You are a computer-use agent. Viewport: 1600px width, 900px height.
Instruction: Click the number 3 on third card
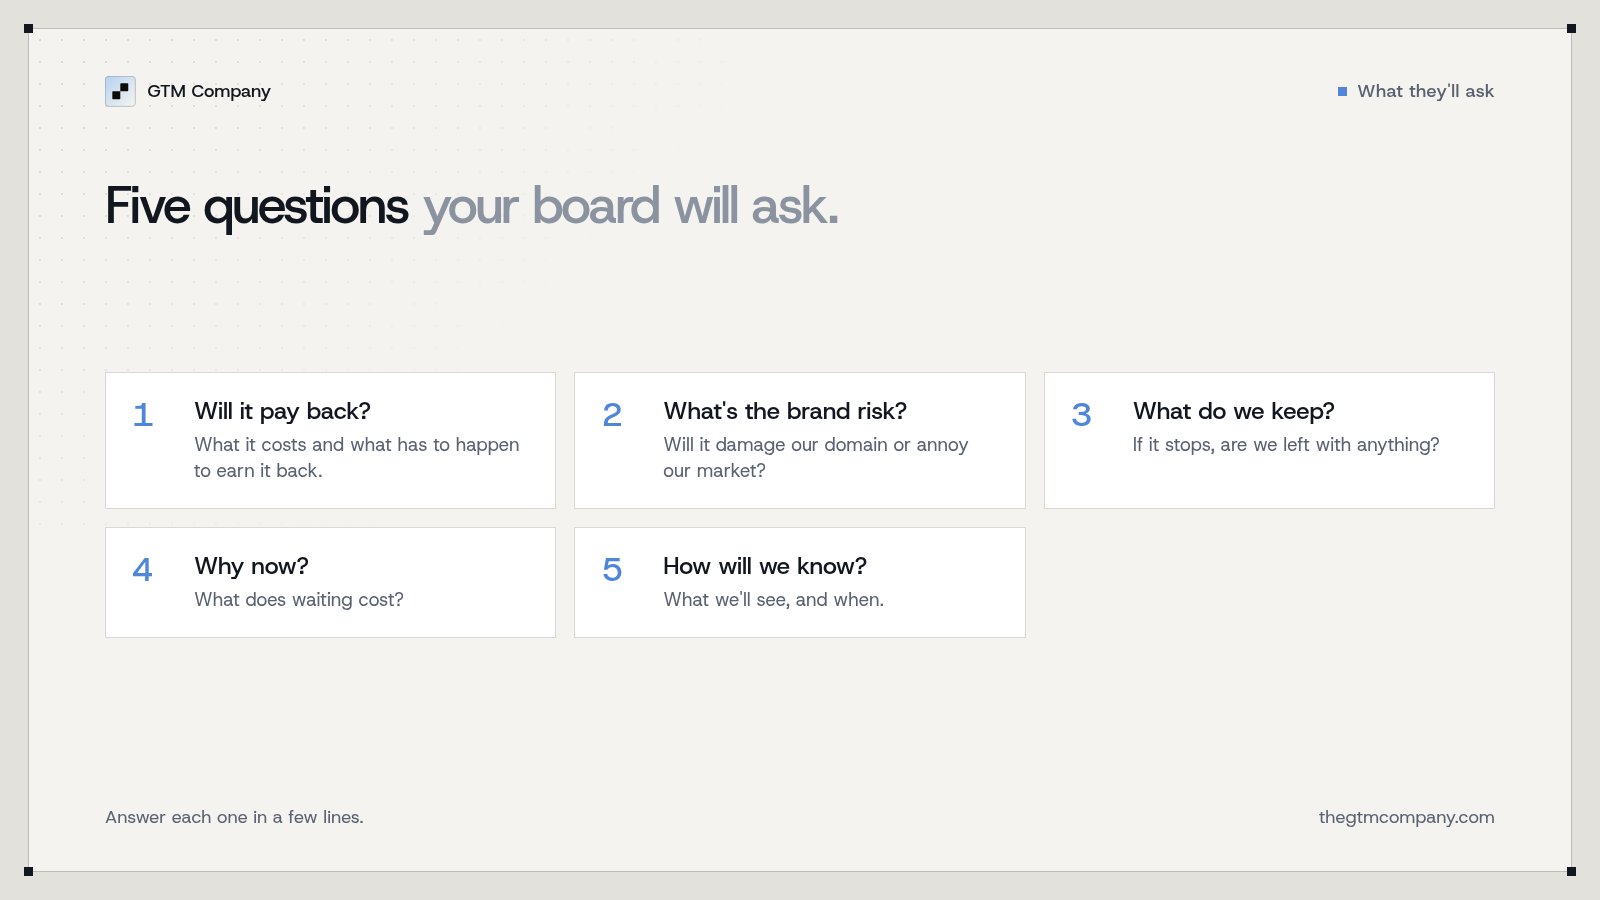click(1081, 415)
